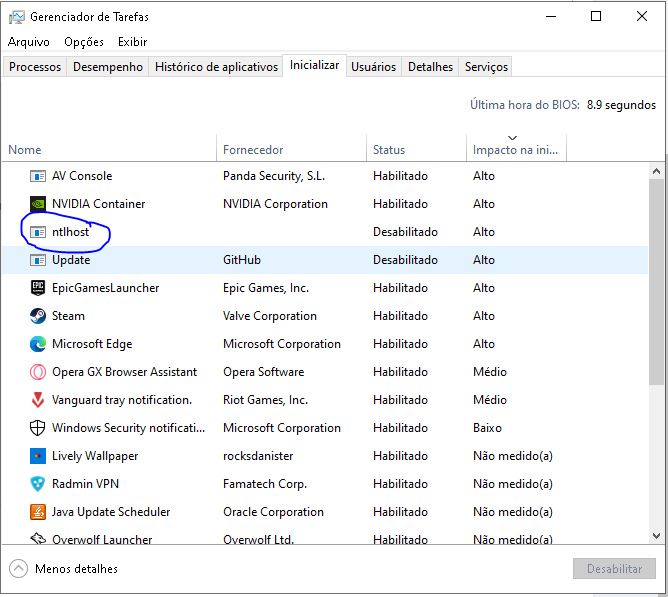Screen dimensions: 668x597
Task: Click the 8.9 segundos BIOS time
Action: point(621,105)
